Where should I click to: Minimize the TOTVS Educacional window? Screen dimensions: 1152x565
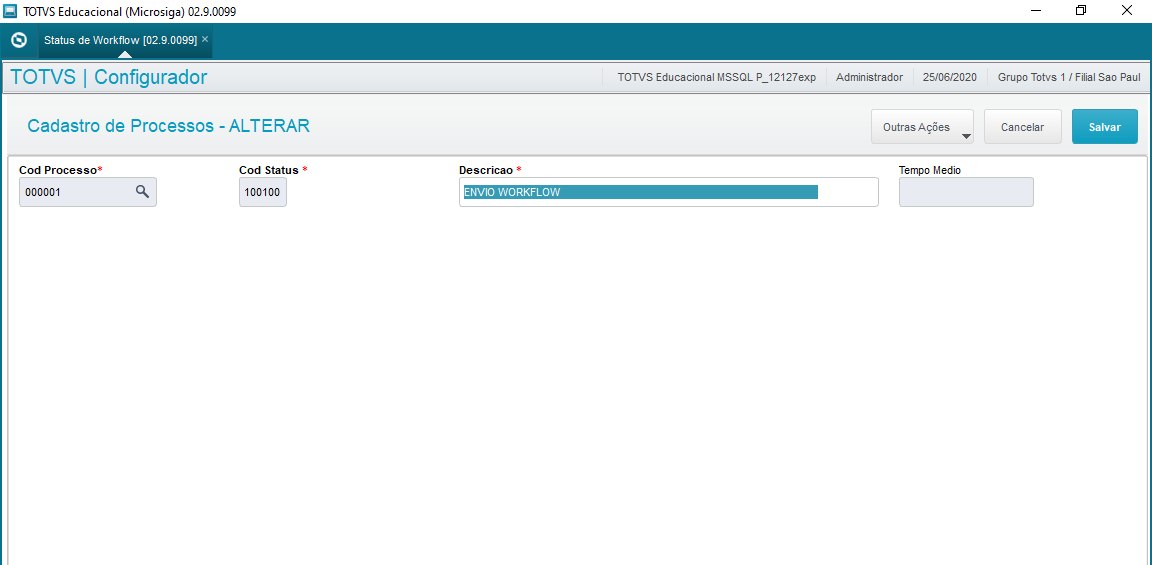1036,11
